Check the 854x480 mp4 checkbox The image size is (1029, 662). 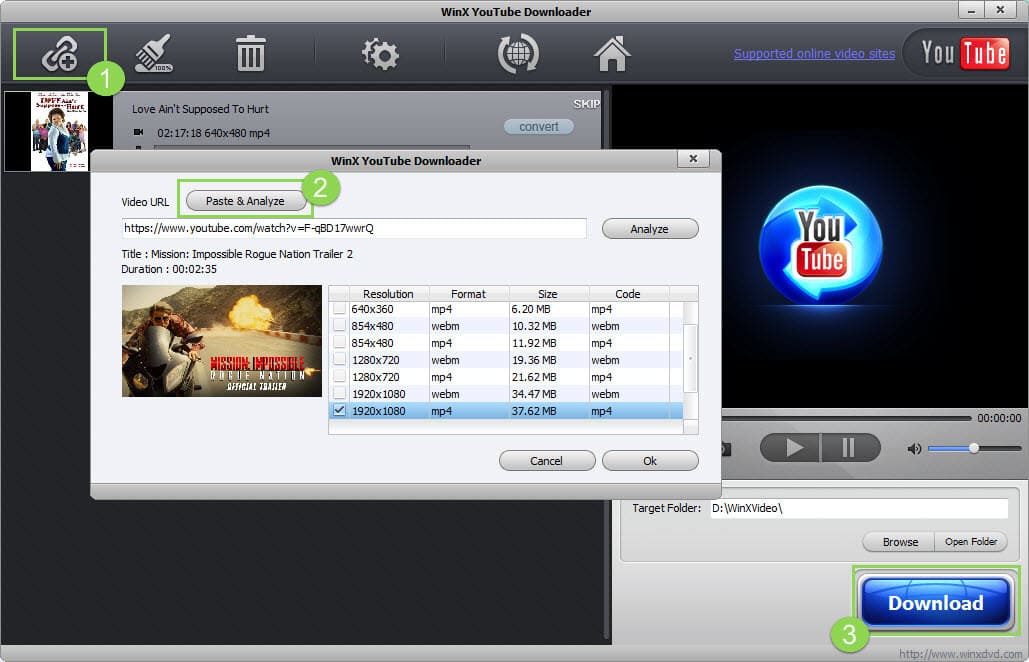point(339,342)
